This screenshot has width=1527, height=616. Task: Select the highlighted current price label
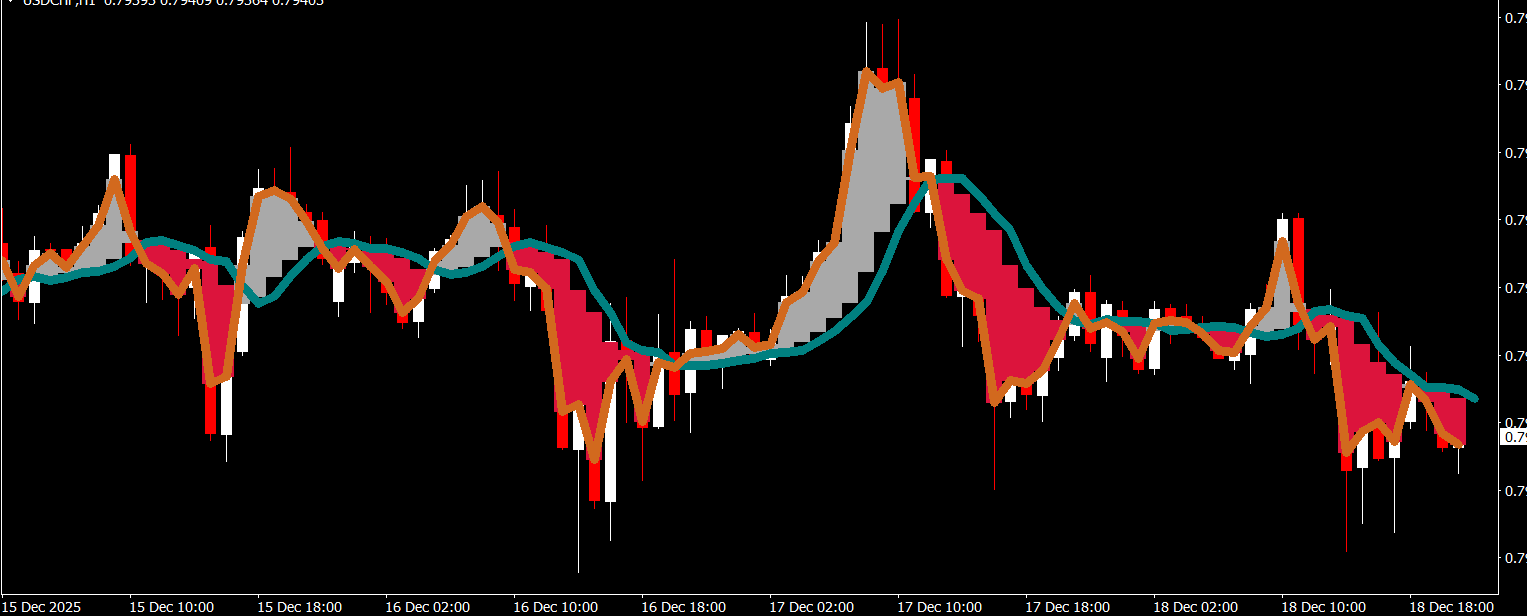click(x=1515, y=437)
